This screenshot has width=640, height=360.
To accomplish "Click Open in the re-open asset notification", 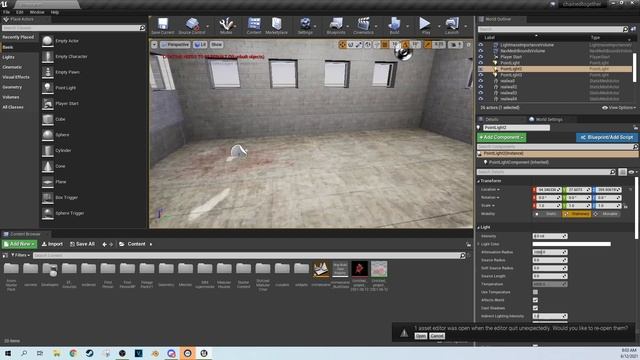I will click(421, 336).
